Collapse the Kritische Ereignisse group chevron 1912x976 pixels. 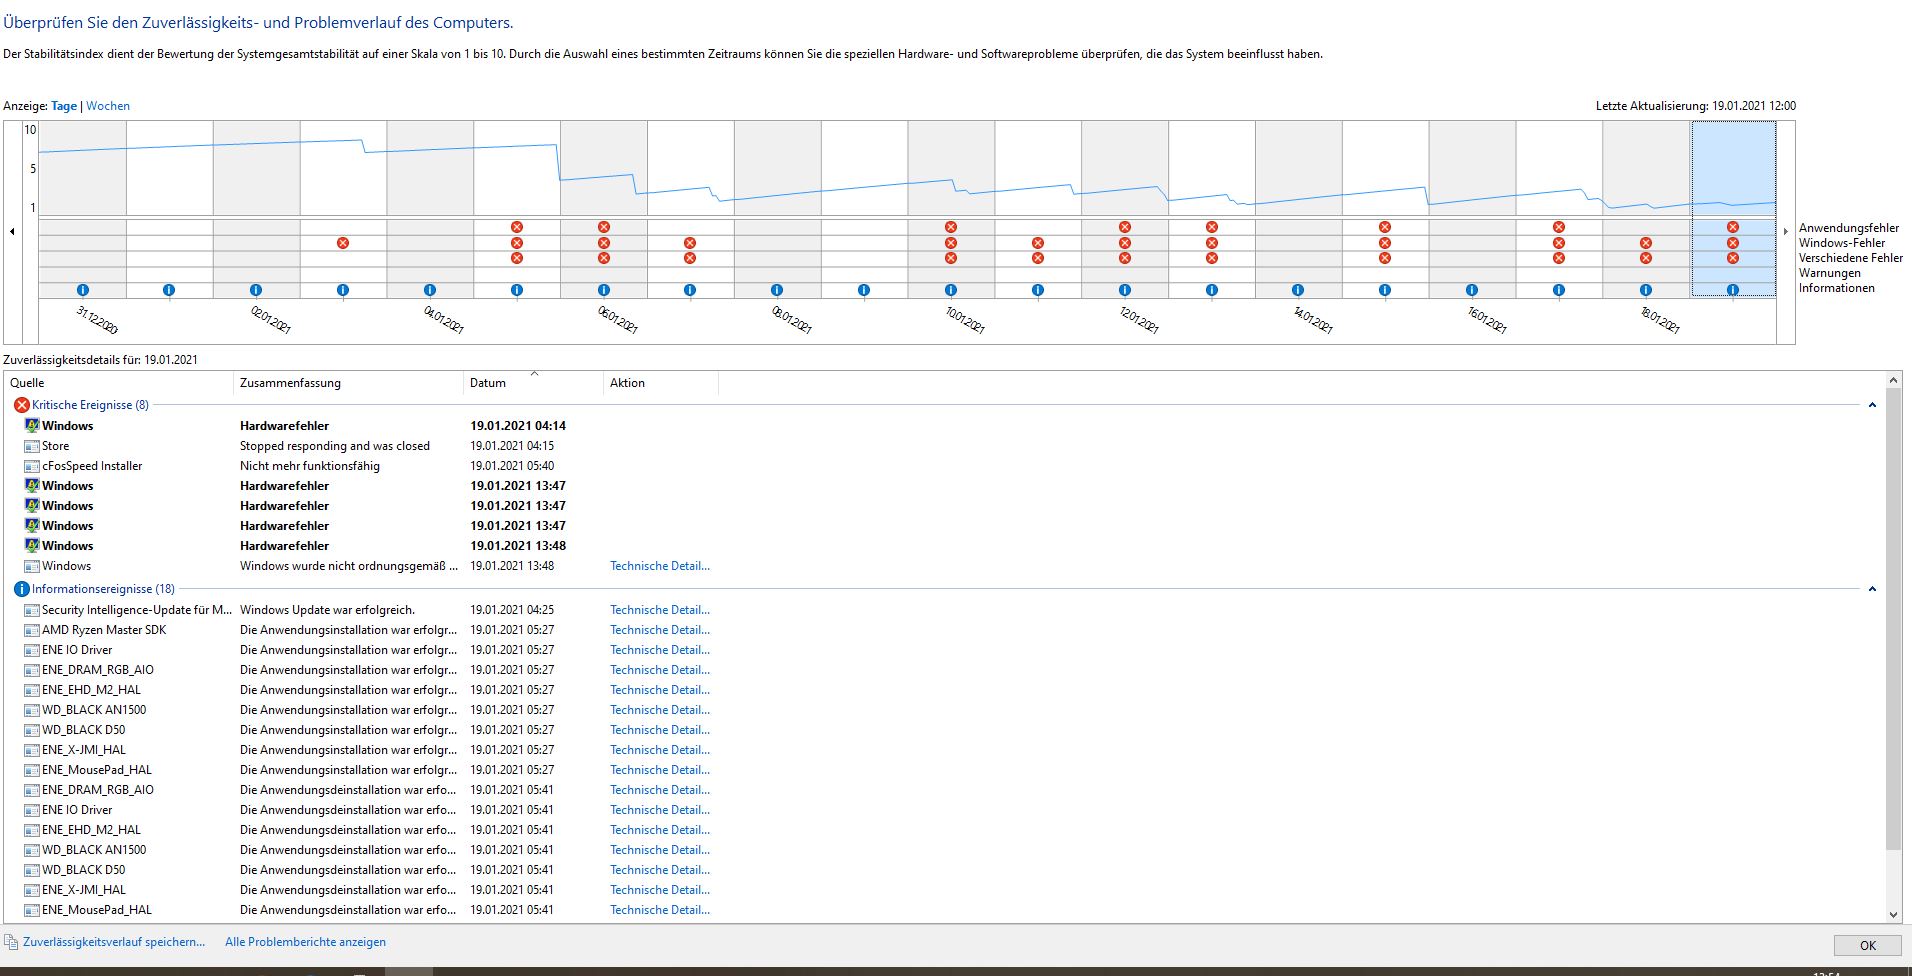tap(1872, 405)
